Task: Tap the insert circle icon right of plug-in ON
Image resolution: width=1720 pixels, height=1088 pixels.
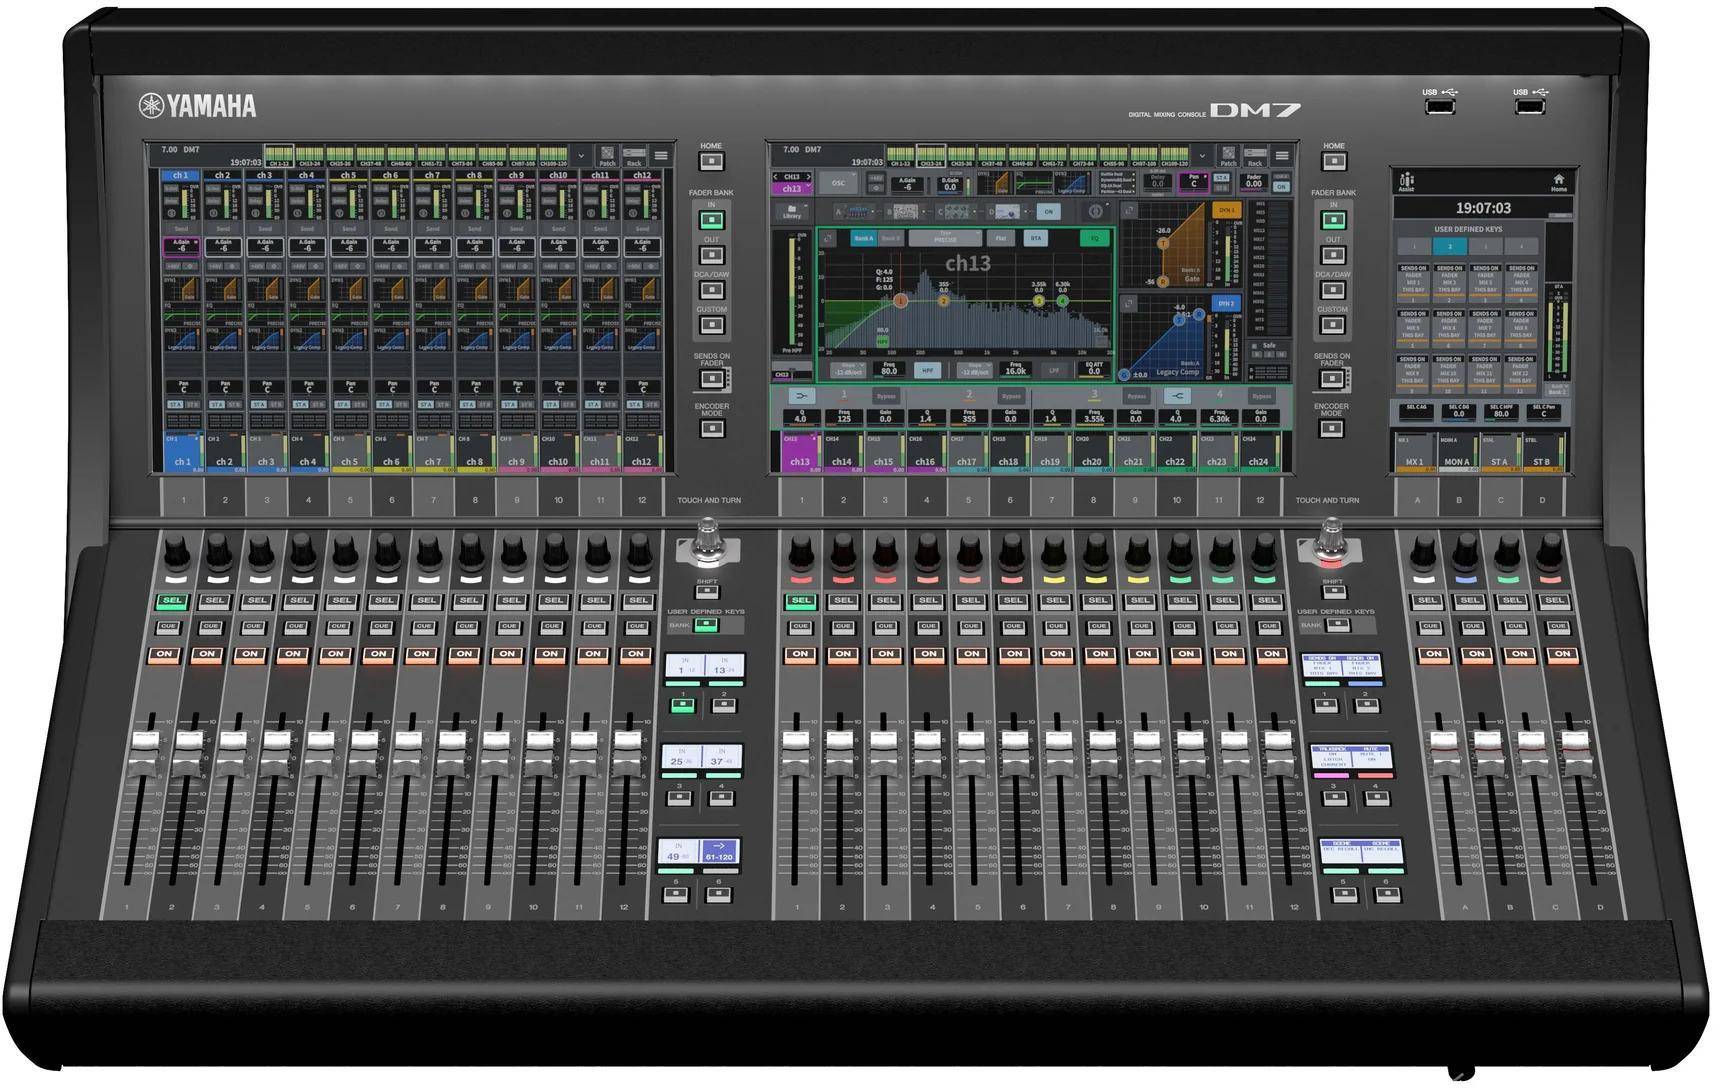Action: (1096, 212)
